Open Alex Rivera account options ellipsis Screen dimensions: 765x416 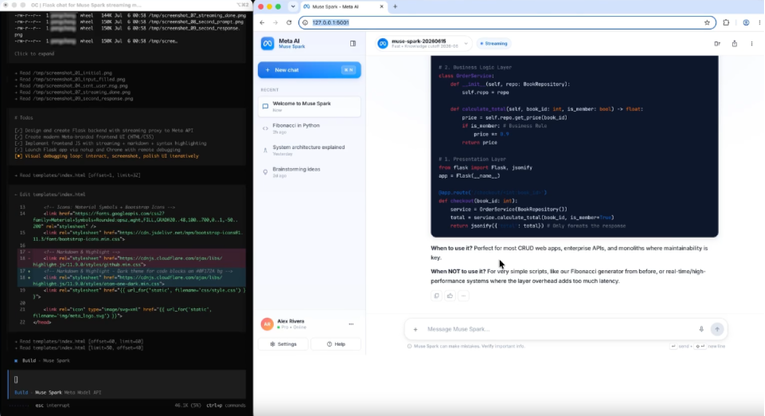click(351, 324)
